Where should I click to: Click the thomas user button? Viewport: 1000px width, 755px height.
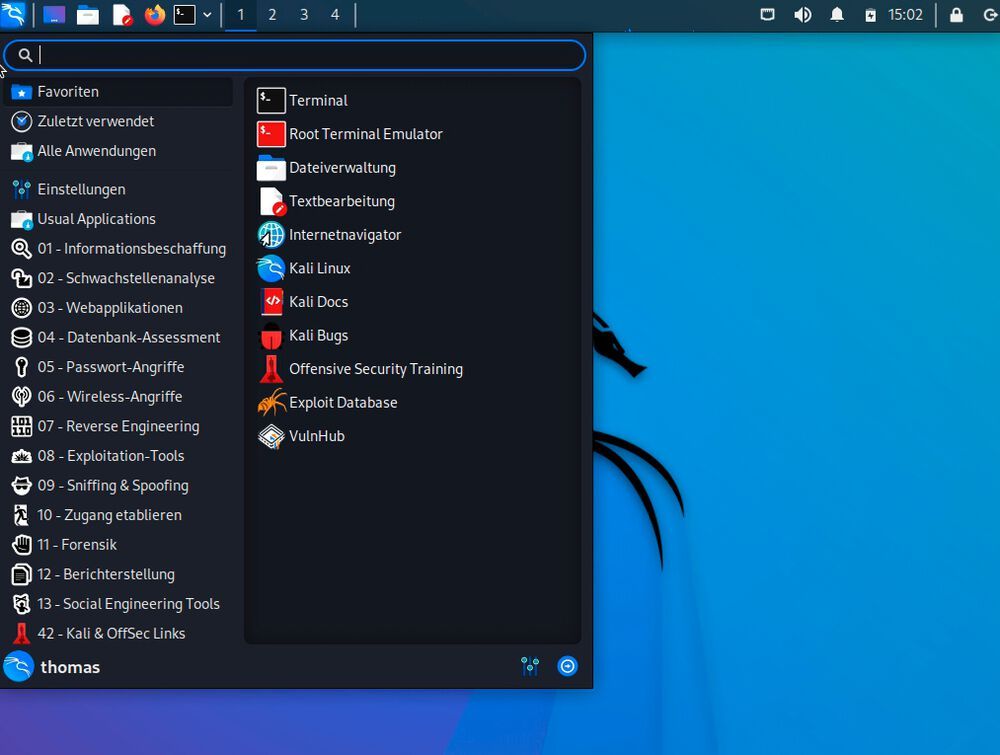[70, 666]
